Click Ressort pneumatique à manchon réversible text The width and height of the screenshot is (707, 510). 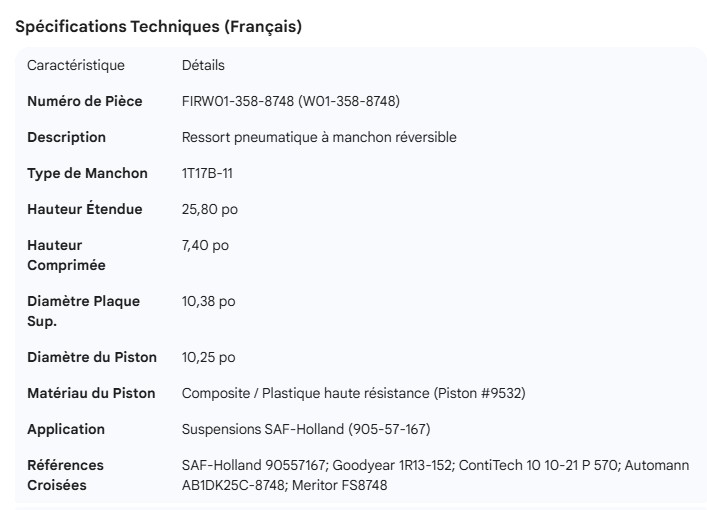(319, 137)
